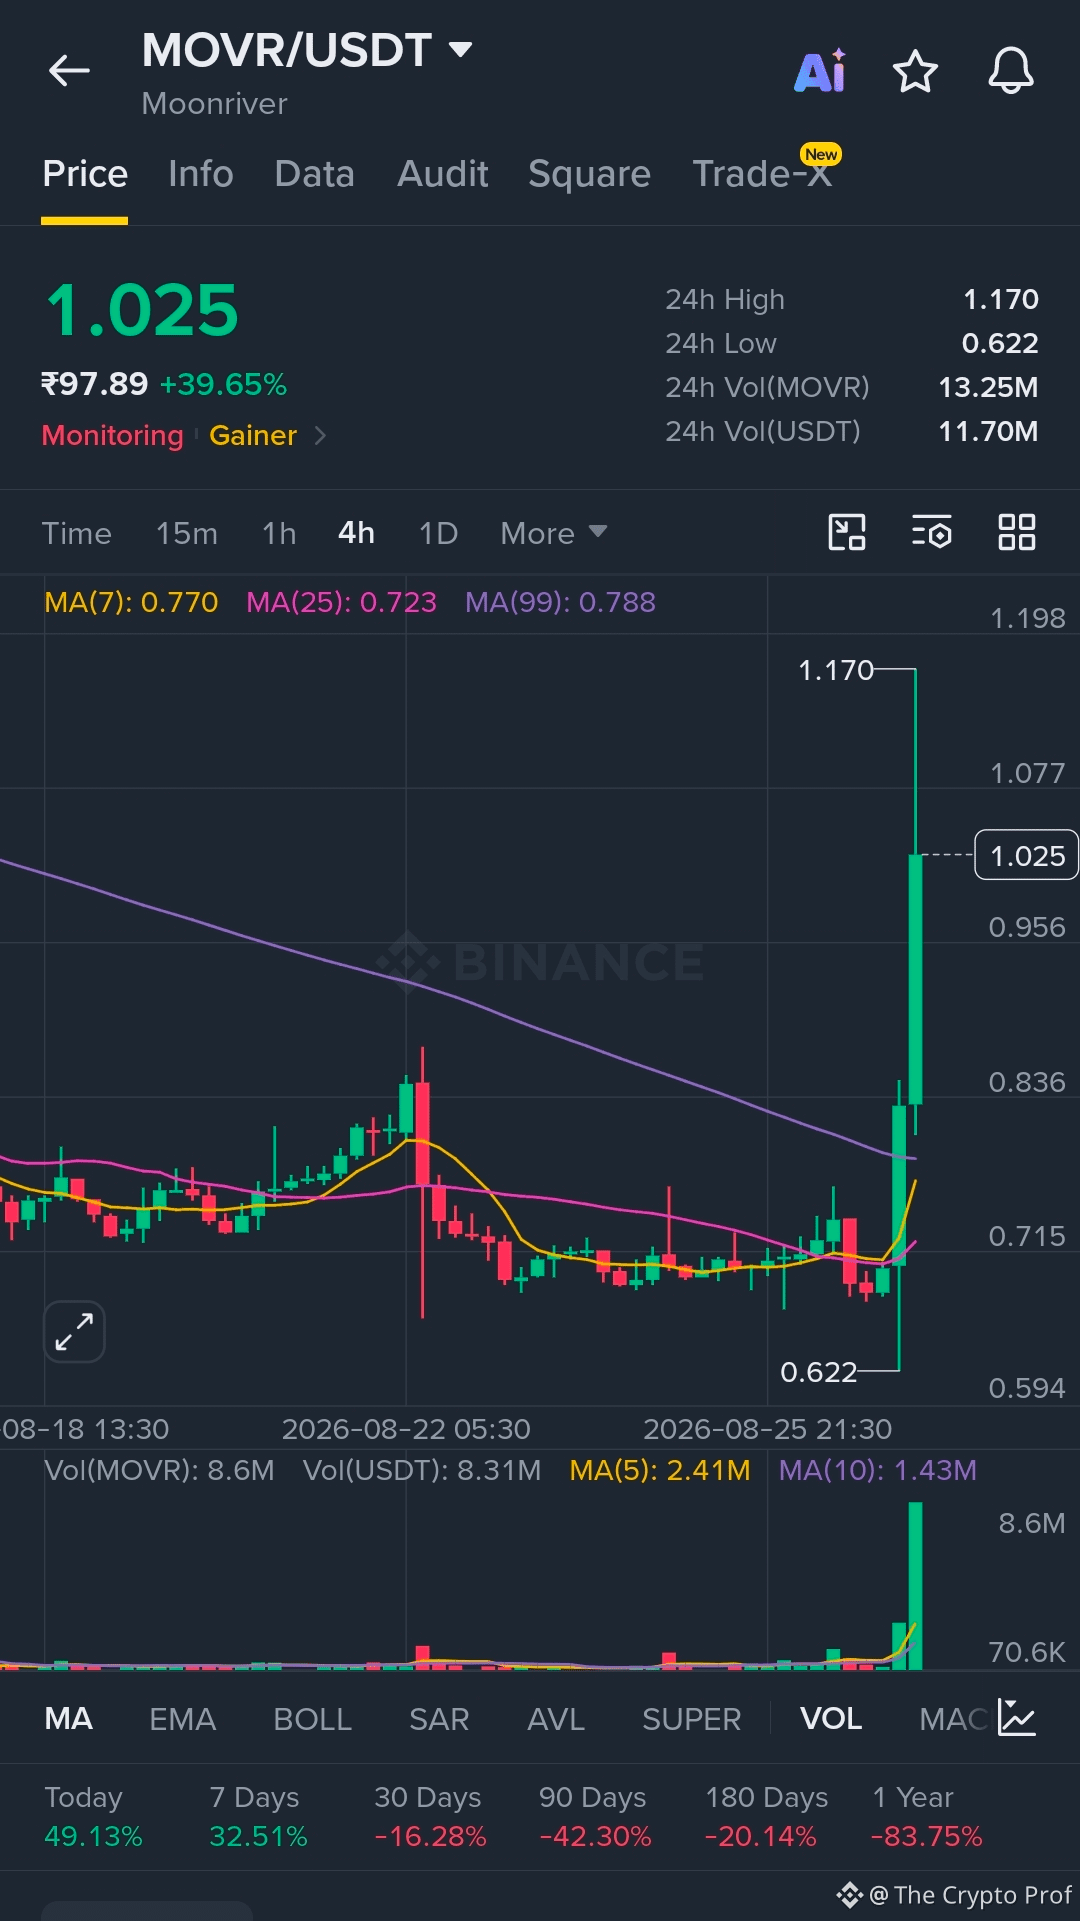Tap the 24h High value 1.170
1080x1921 pixels.
tap(1000, 299)
